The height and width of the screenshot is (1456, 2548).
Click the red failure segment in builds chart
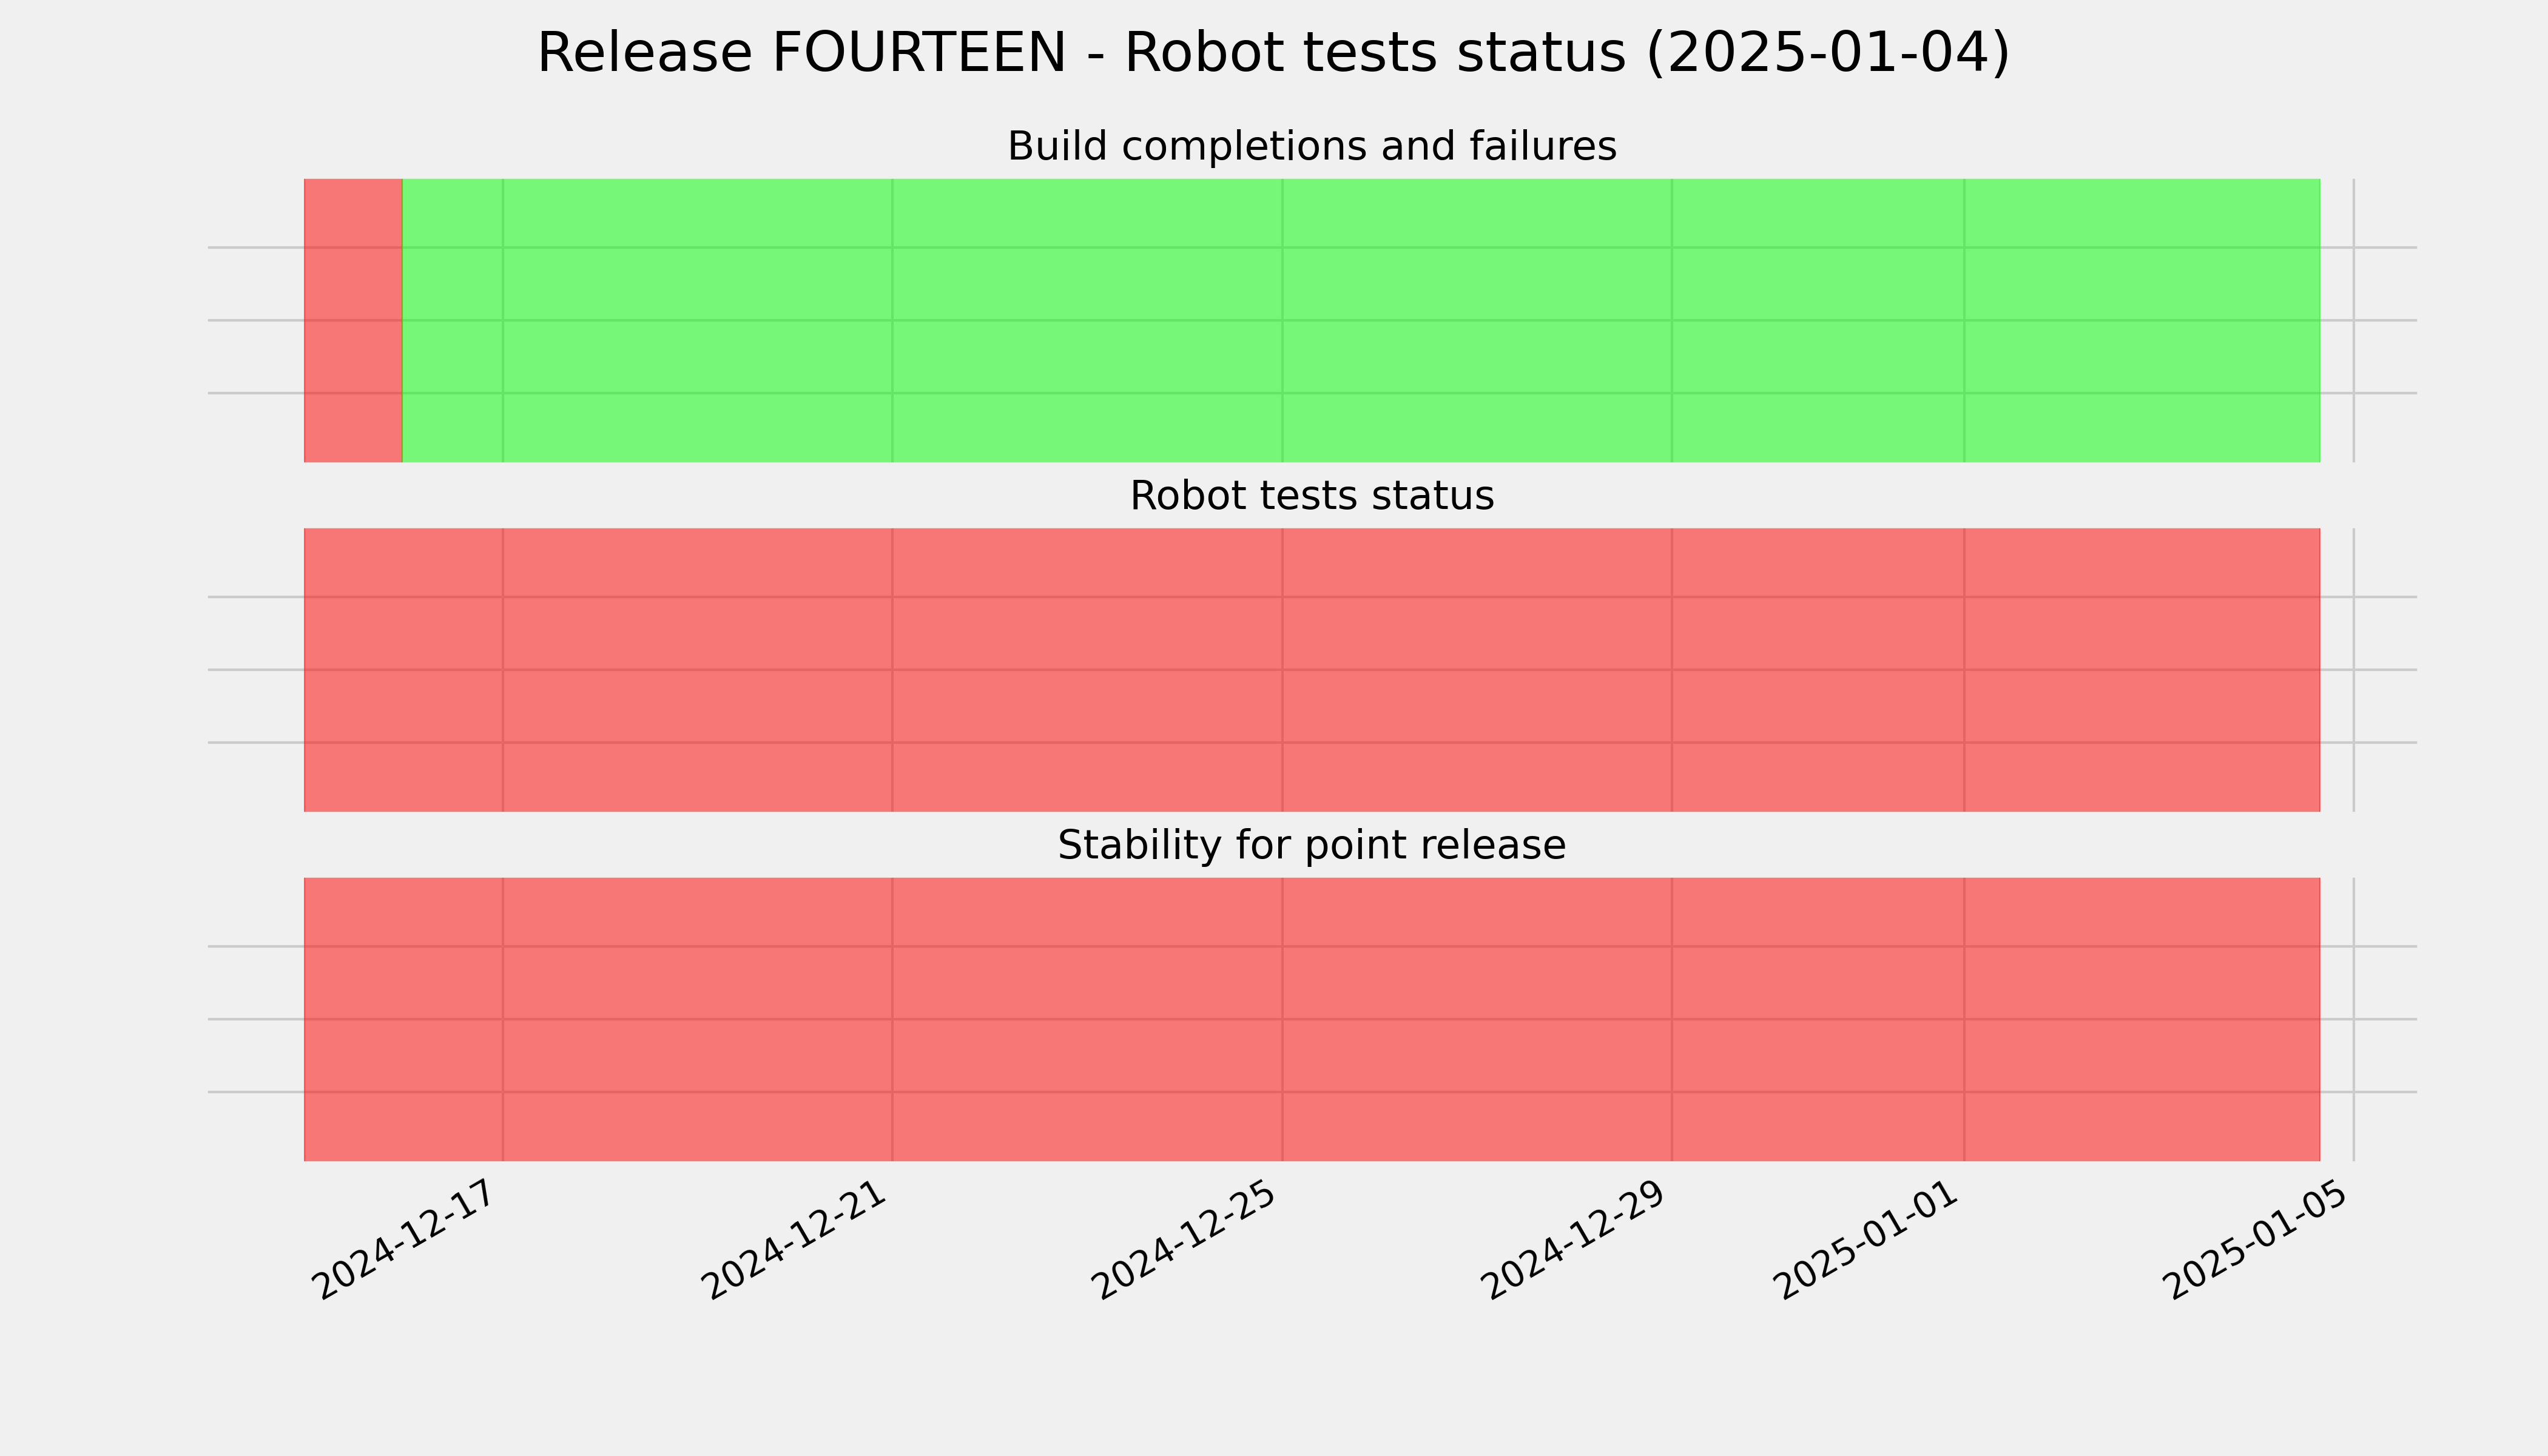353,320
